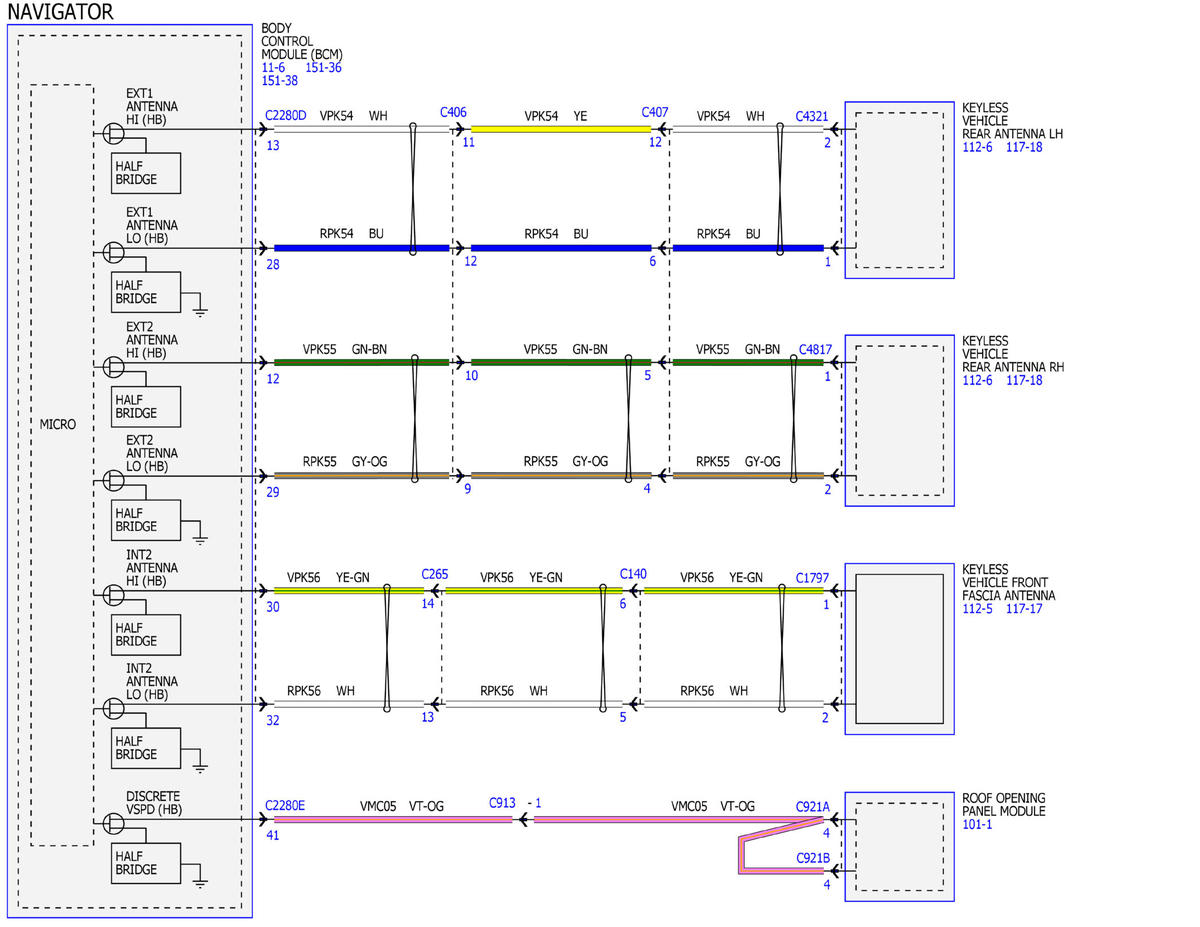Viewport: 1200px width, 927px height.
Task: Click the Roof Opening Panel Module label
Action: click(x=1004, y=804)
